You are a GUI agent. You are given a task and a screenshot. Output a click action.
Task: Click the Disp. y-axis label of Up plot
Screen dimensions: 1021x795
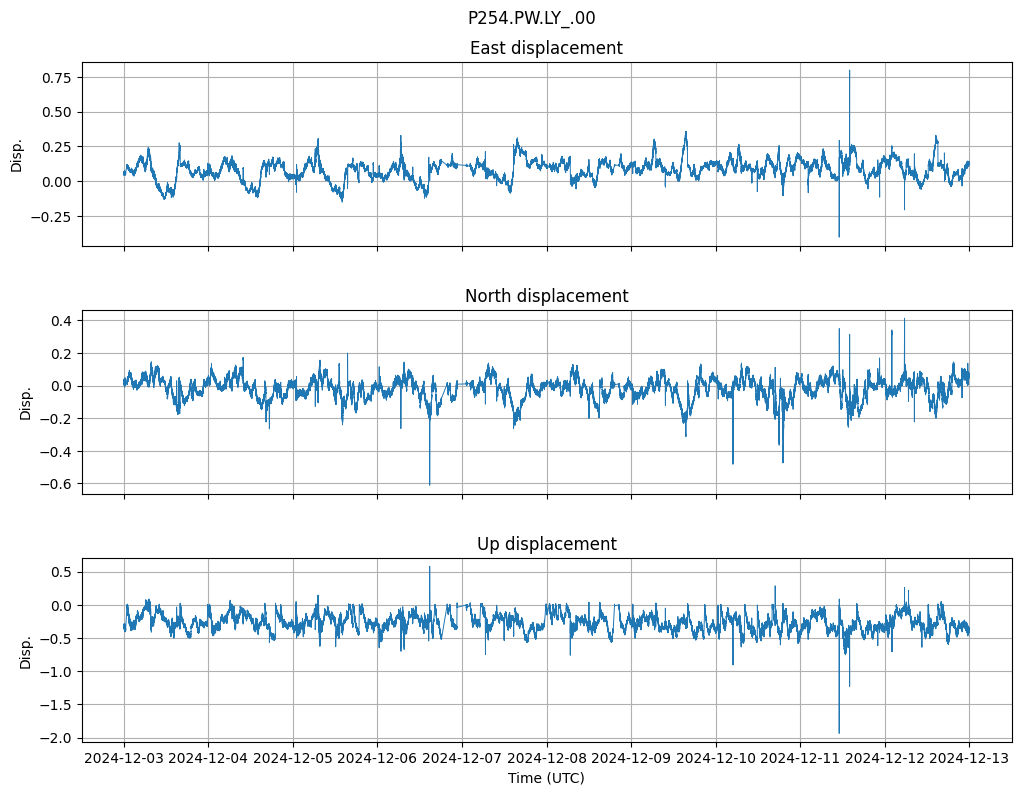click(26, 650)
